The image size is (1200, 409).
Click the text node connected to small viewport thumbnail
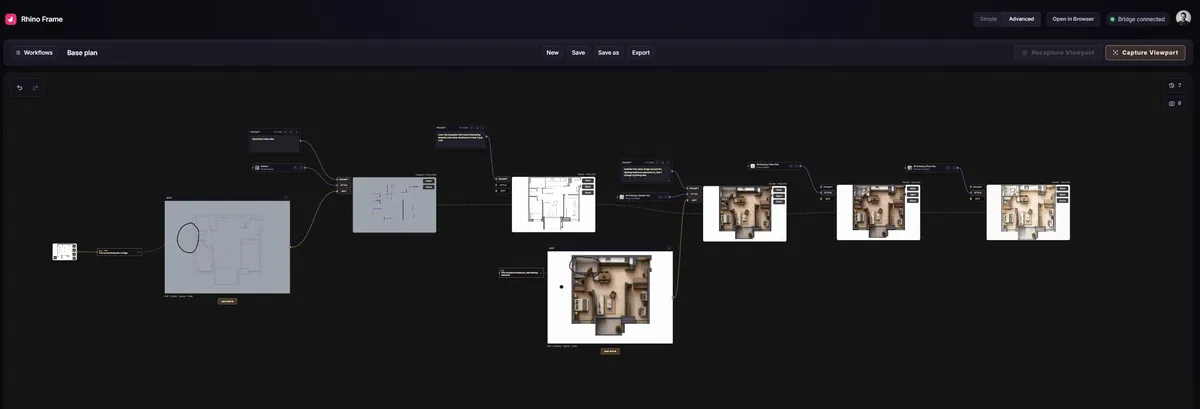click(x=119, y=252)
